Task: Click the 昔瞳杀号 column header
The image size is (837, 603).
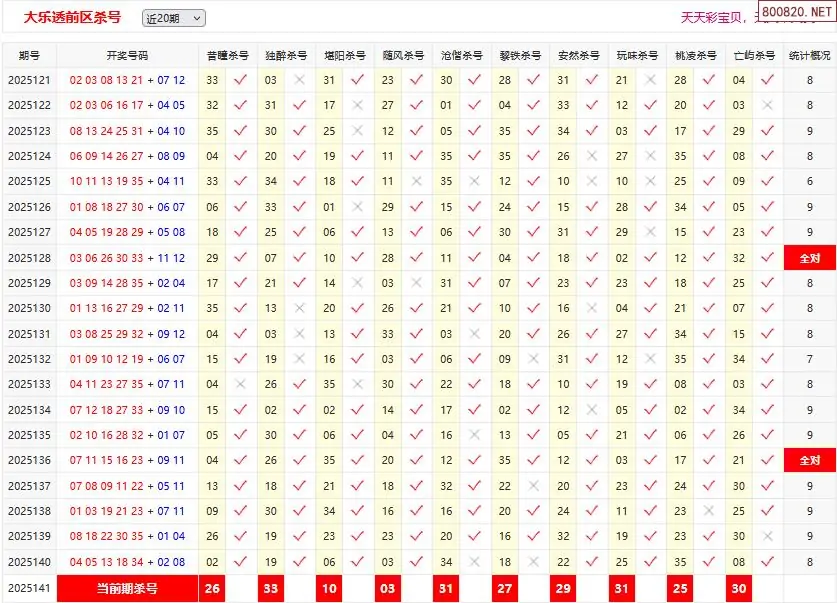Action: (x=227, y=56)
